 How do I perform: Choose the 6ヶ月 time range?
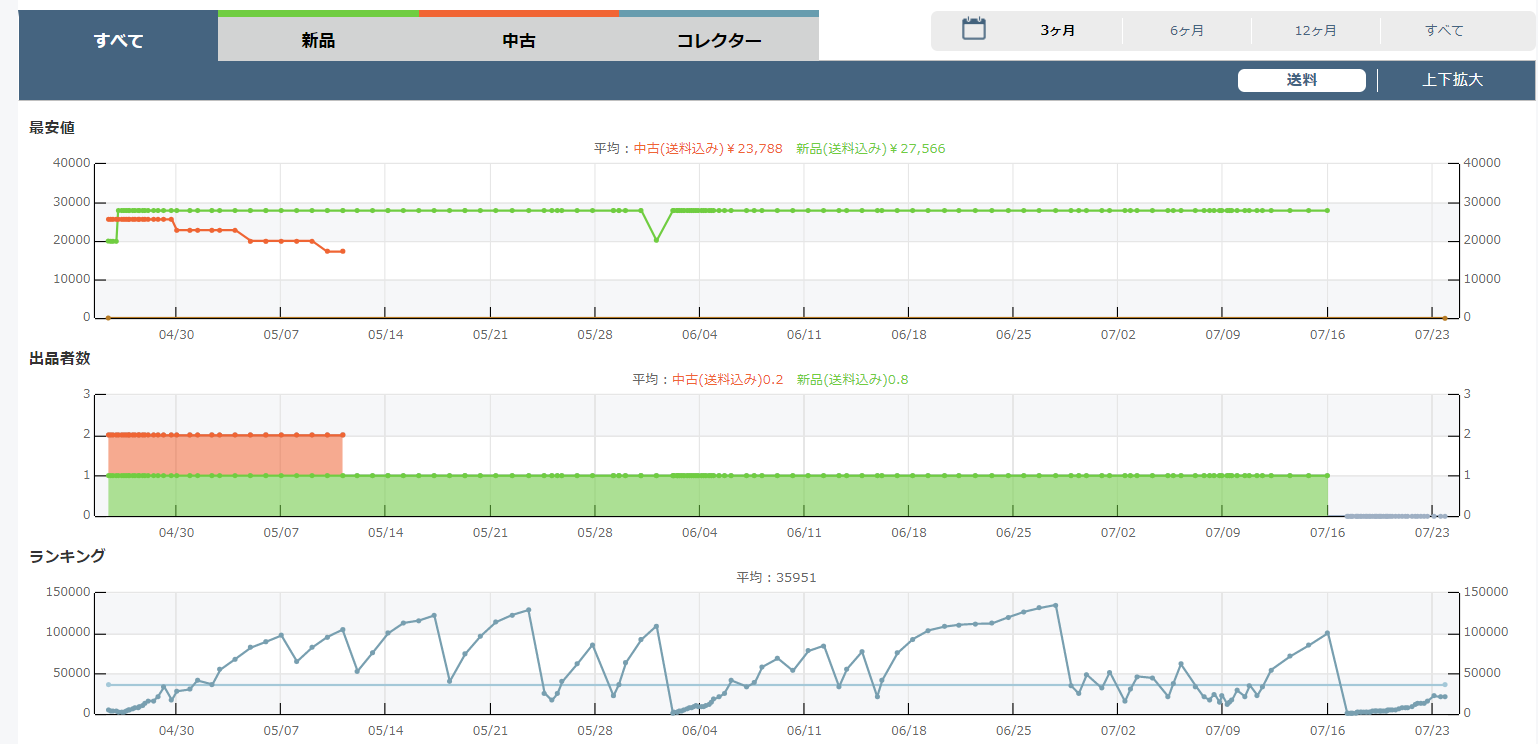[x=1186, y=31]
